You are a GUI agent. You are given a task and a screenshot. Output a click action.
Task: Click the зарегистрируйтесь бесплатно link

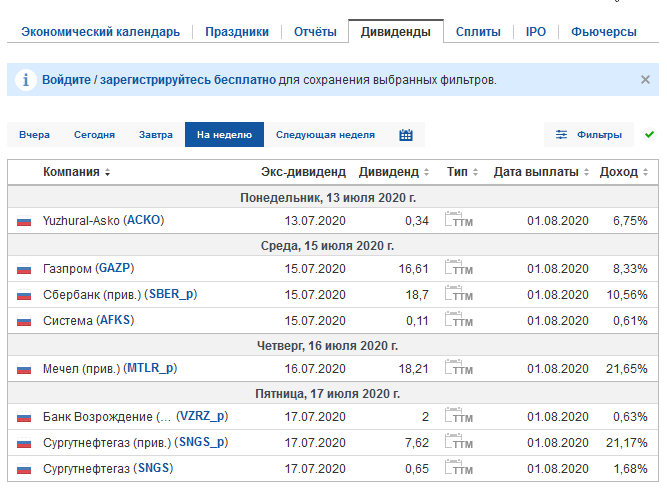point(188,80)
